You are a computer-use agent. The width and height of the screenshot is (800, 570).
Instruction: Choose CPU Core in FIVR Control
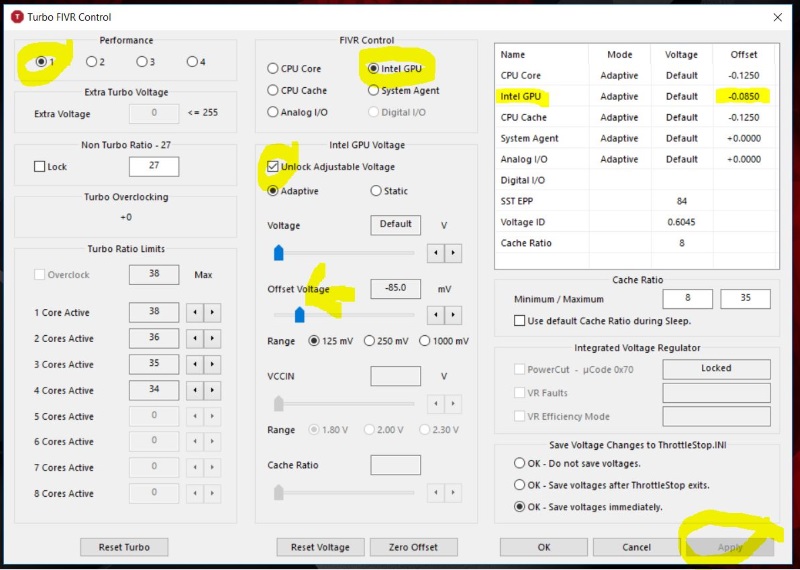(x=272, y=68)
